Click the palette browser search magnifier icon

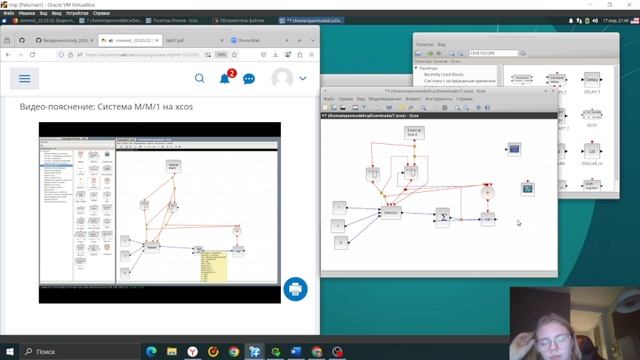click(x=523, y=53)
